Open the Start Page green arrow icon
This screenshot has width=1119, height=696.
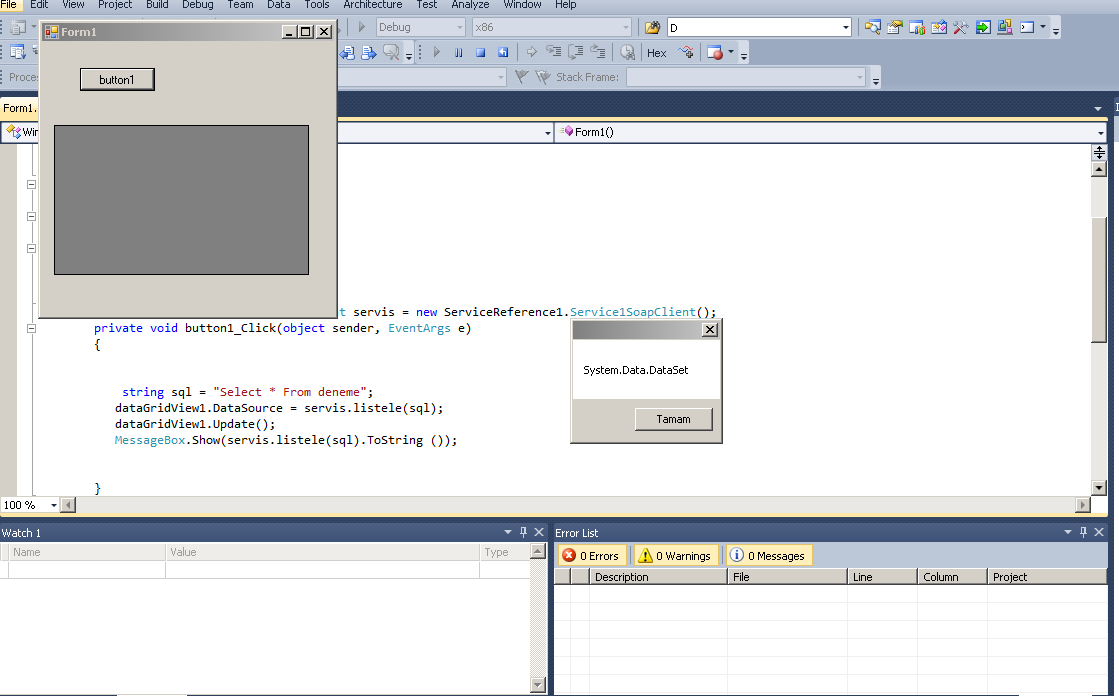coord(983,27)
